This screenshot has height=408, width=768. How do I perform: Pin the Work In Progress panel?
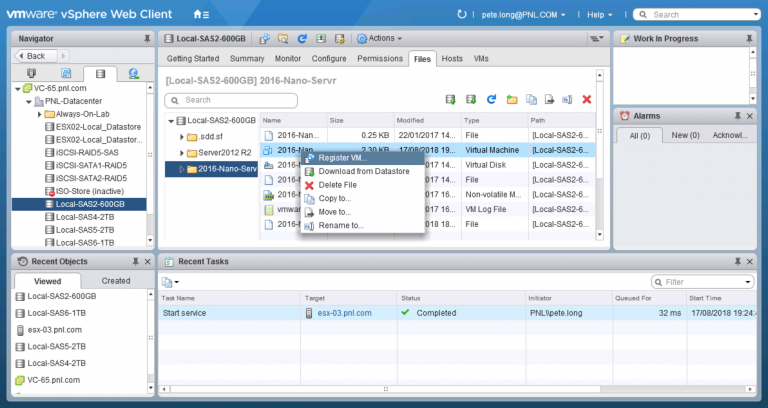749,39
